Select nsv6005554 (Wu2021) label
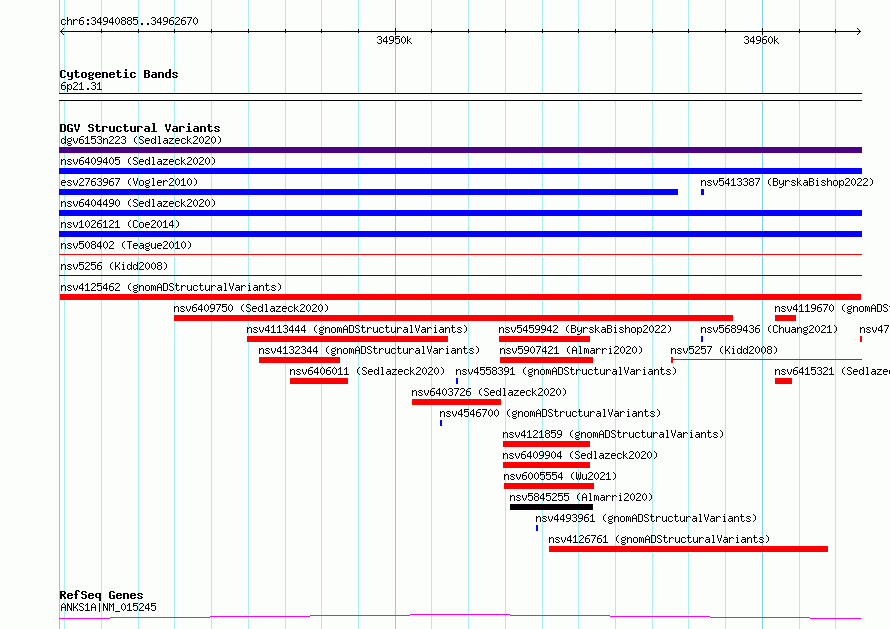 560,476
